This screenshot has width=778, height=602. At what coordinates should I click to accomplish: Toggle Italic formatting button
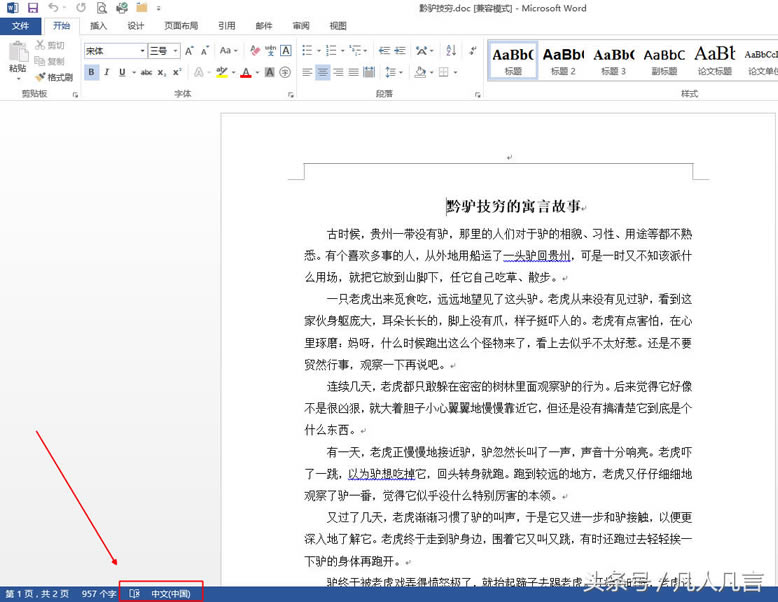click(x=107, y=72)
